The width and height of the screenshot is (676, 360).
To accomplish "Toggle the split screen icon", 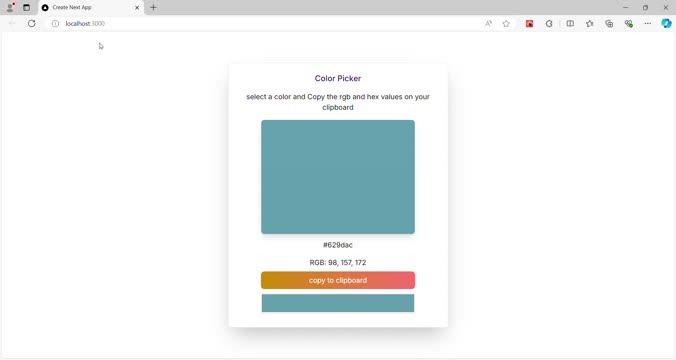I will click(570, 24).
